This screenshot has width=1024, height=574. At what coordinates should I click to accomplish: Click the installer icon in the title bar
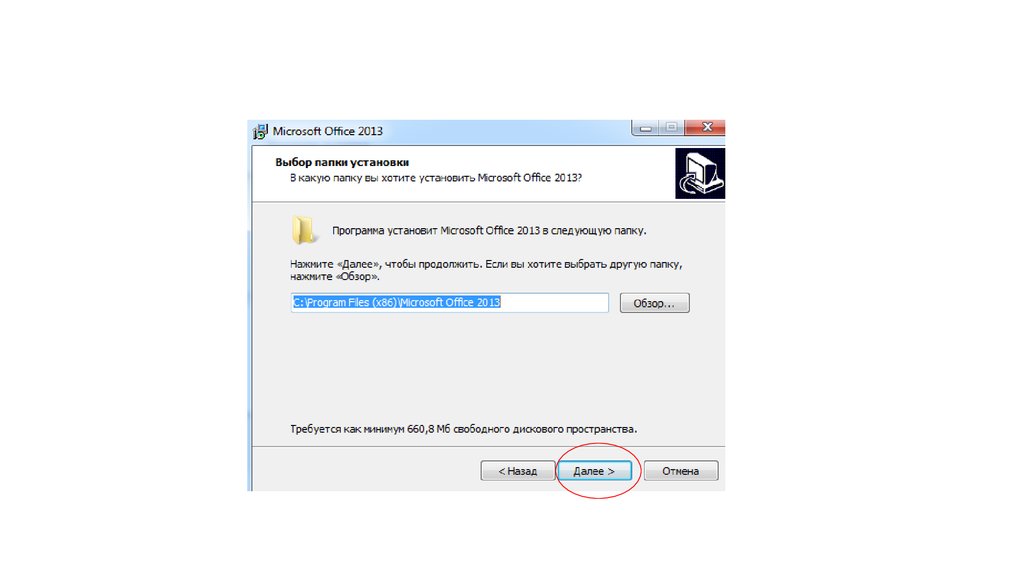click(x=260, y=131)
